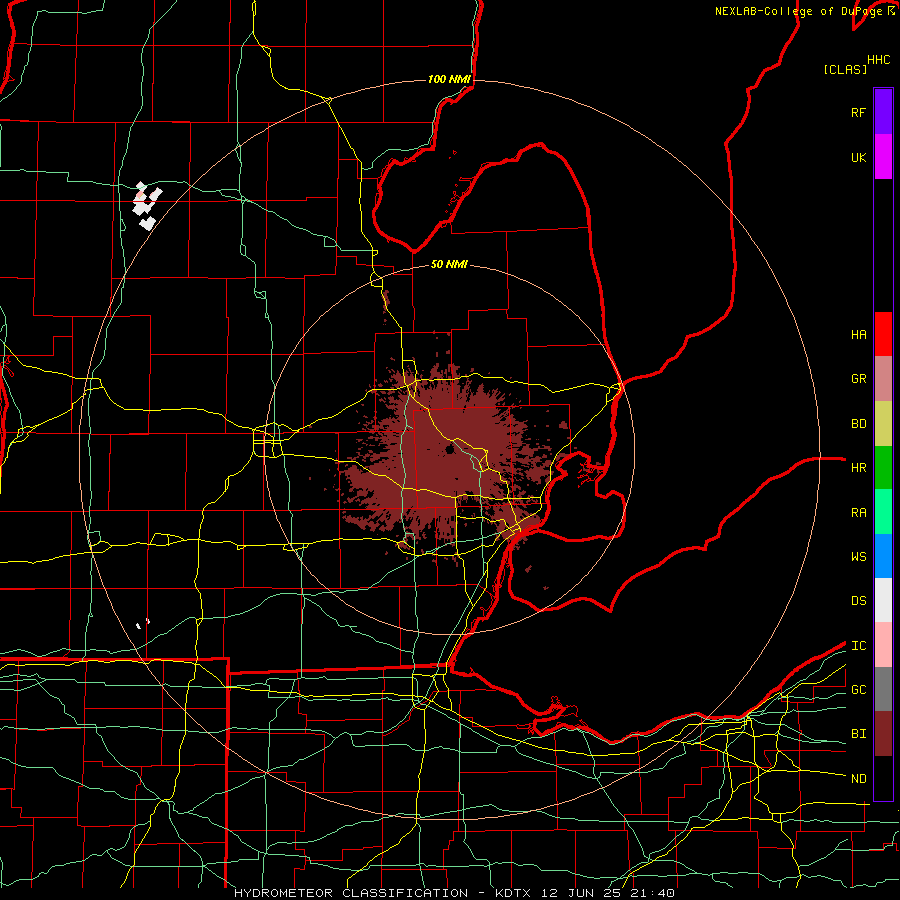900x900 pixels.
Task: Select the BD yellow legend block
Action: point(883,423)
